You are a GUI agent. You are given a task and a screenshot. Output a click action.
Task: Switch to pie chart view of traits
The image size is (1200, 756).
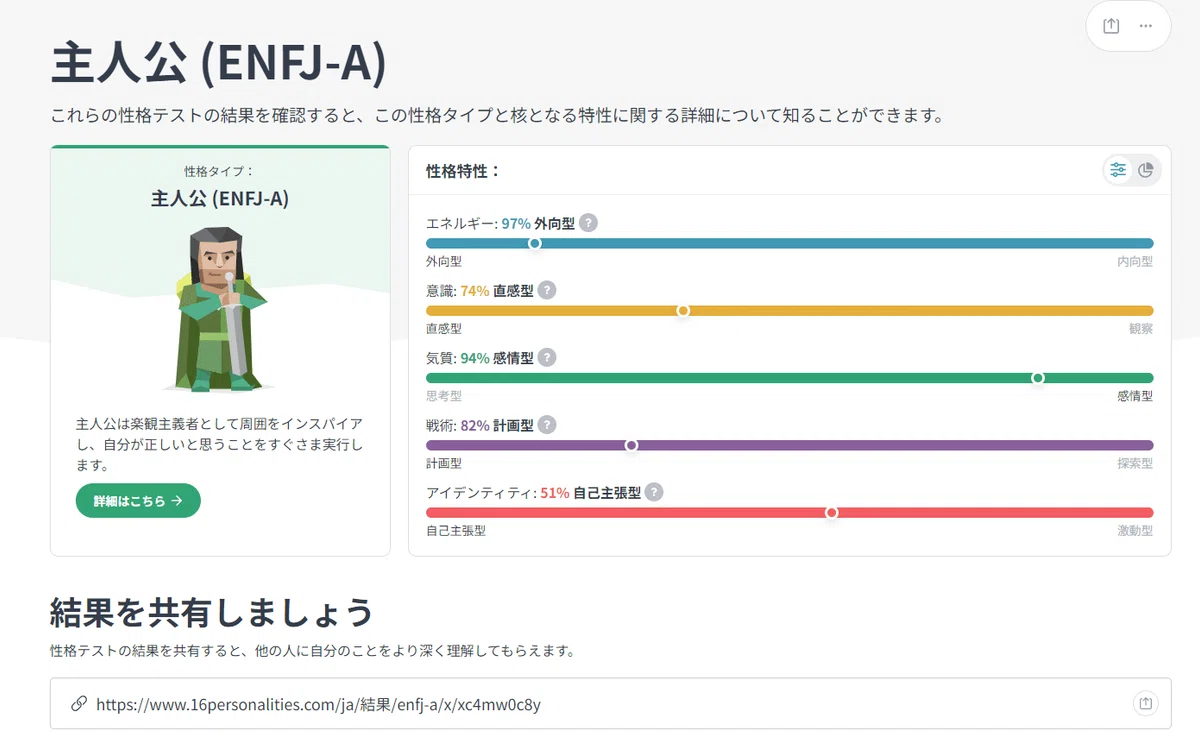[1146, 170]
